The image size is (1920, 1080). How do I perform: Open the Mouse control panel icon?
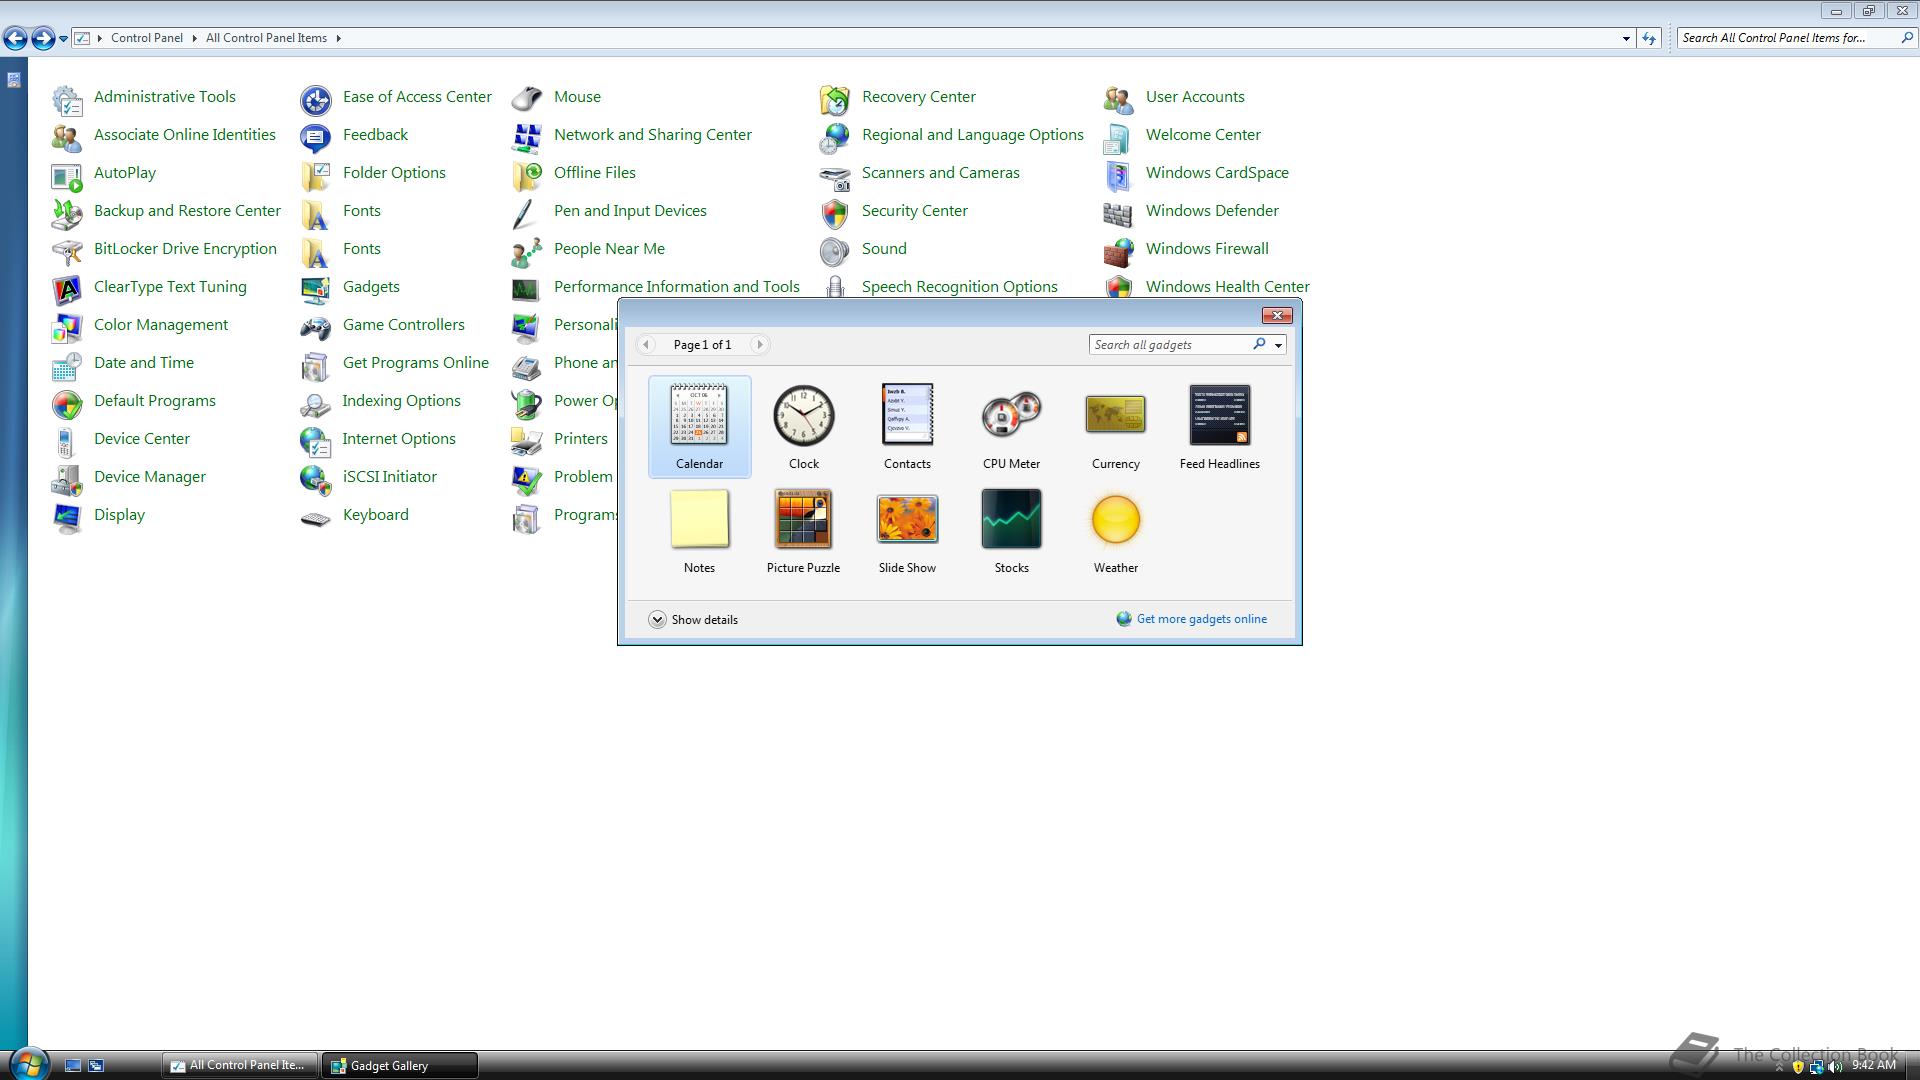pos(527,98)
